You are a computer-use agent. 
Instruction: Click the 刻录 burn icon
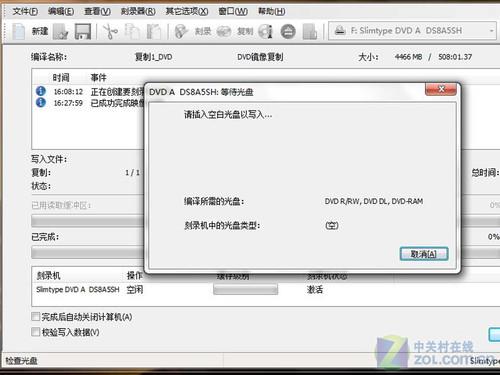click(x=181, y=32)
